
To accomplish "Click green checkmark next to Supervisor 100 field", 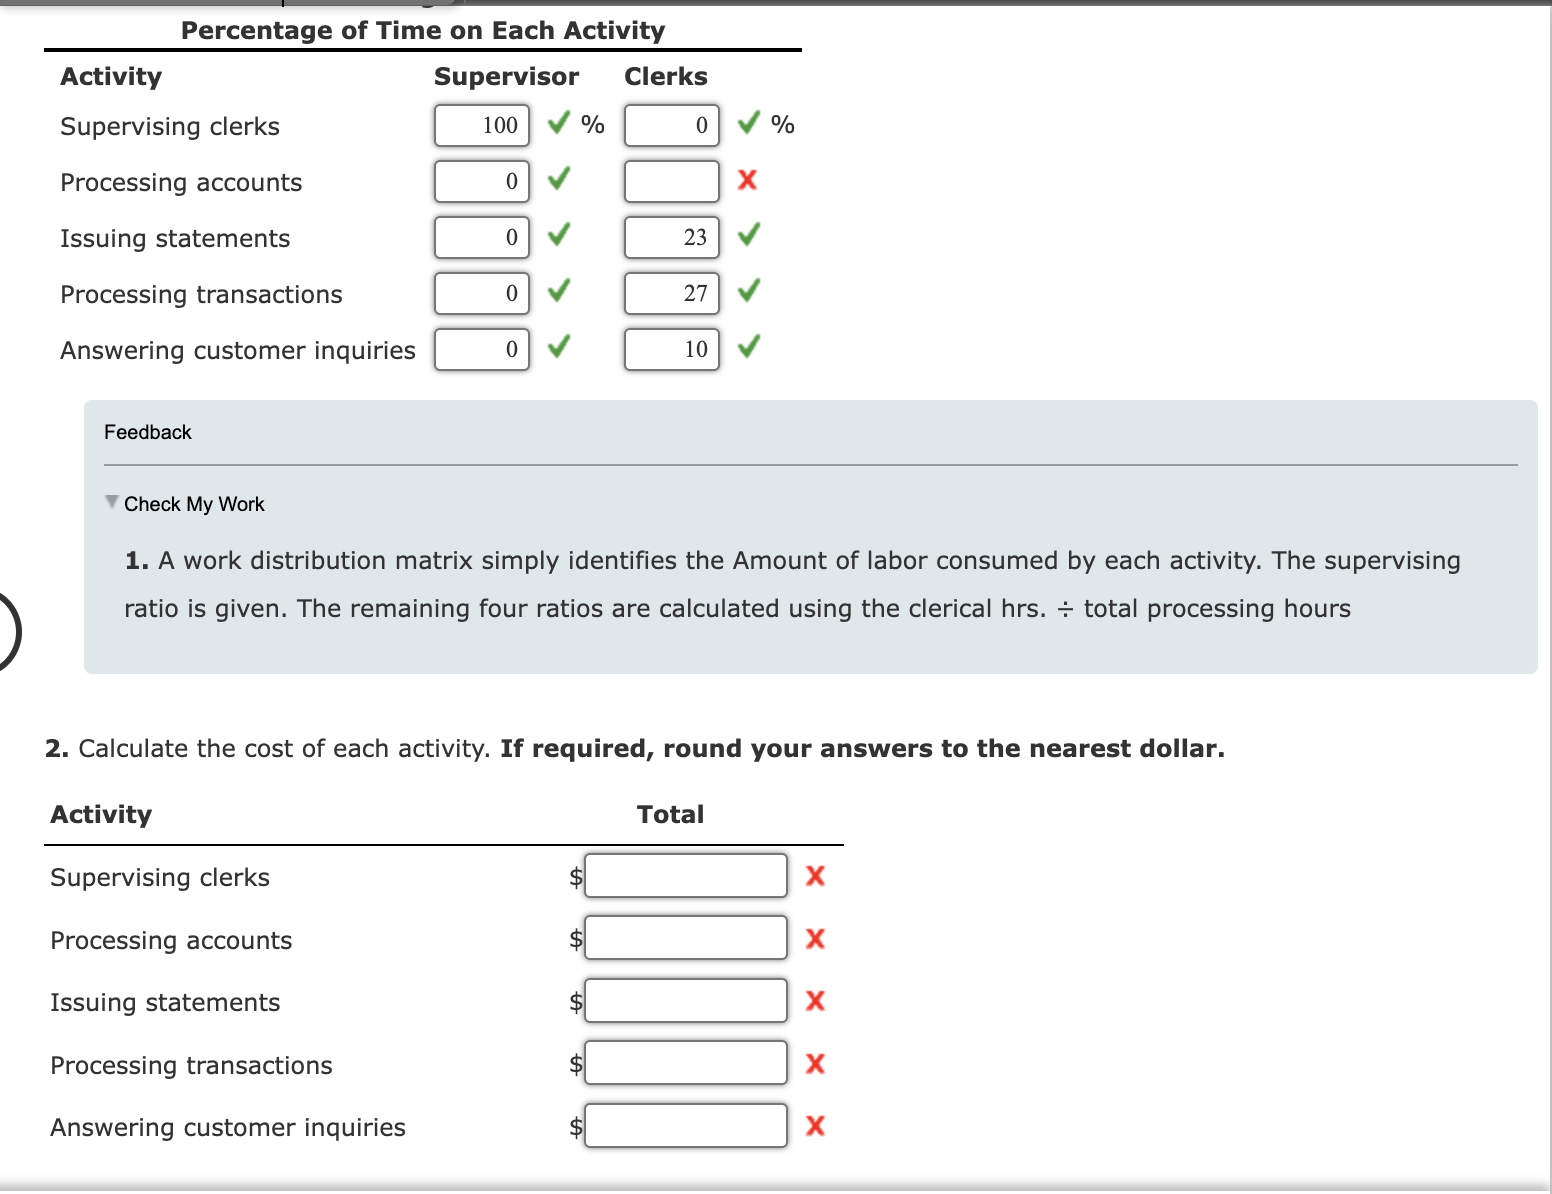I will click(x=559, y=123).
